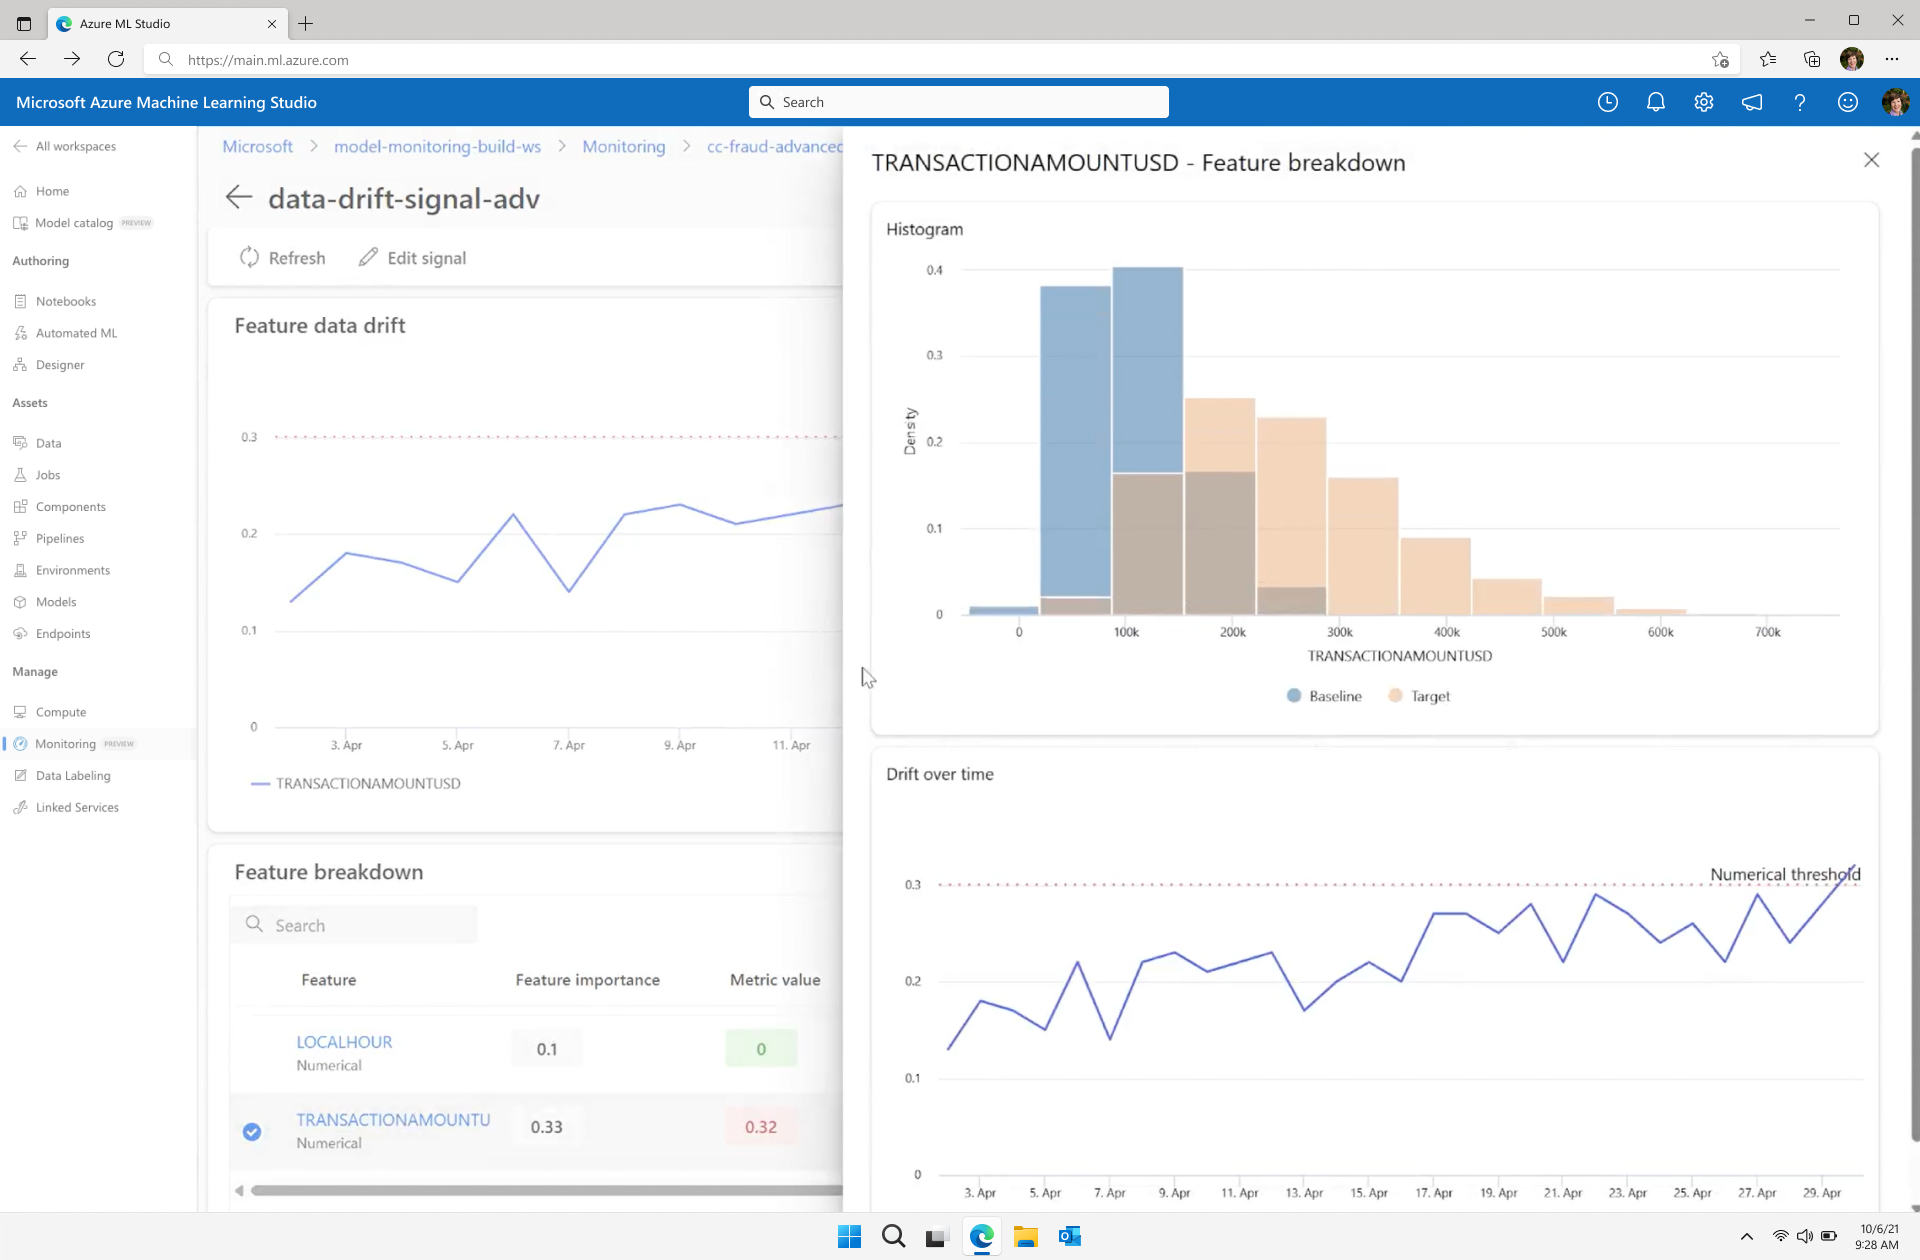Click the feedback smiley icon
Image resolution: width=1920 pixels, height=1260 pixels.
(x=1847, y=102)
